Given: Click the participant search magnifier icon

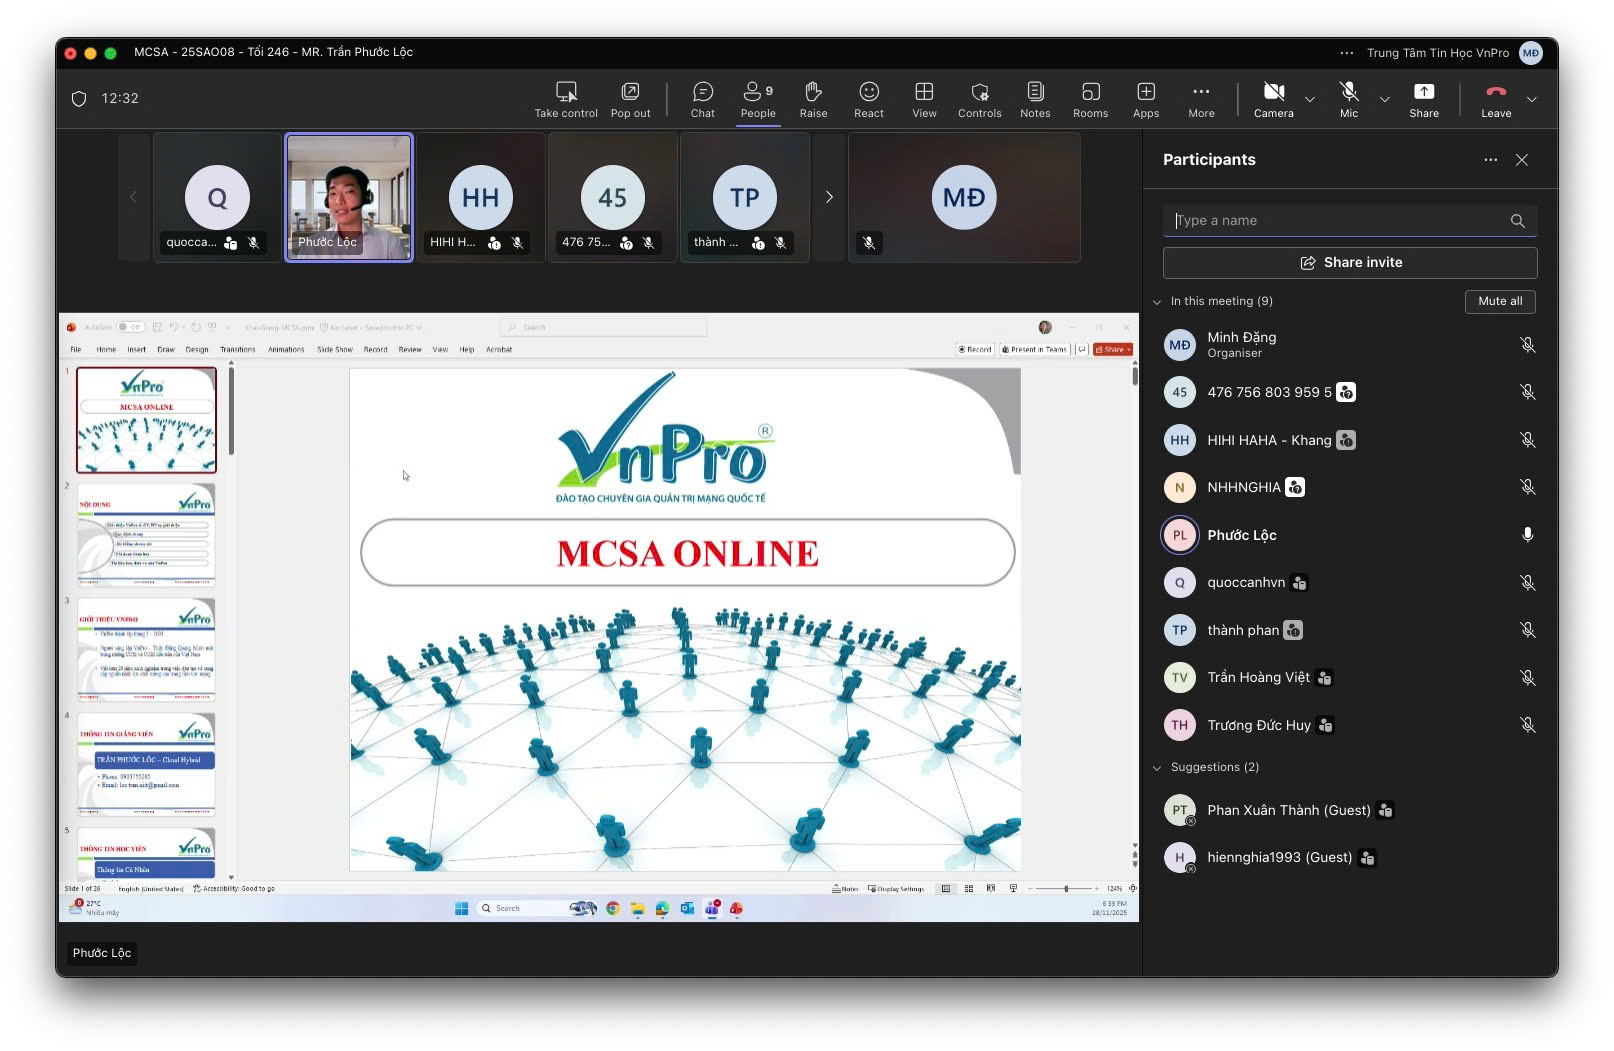Looking at the screenshot, I should tap(1517, 221).
